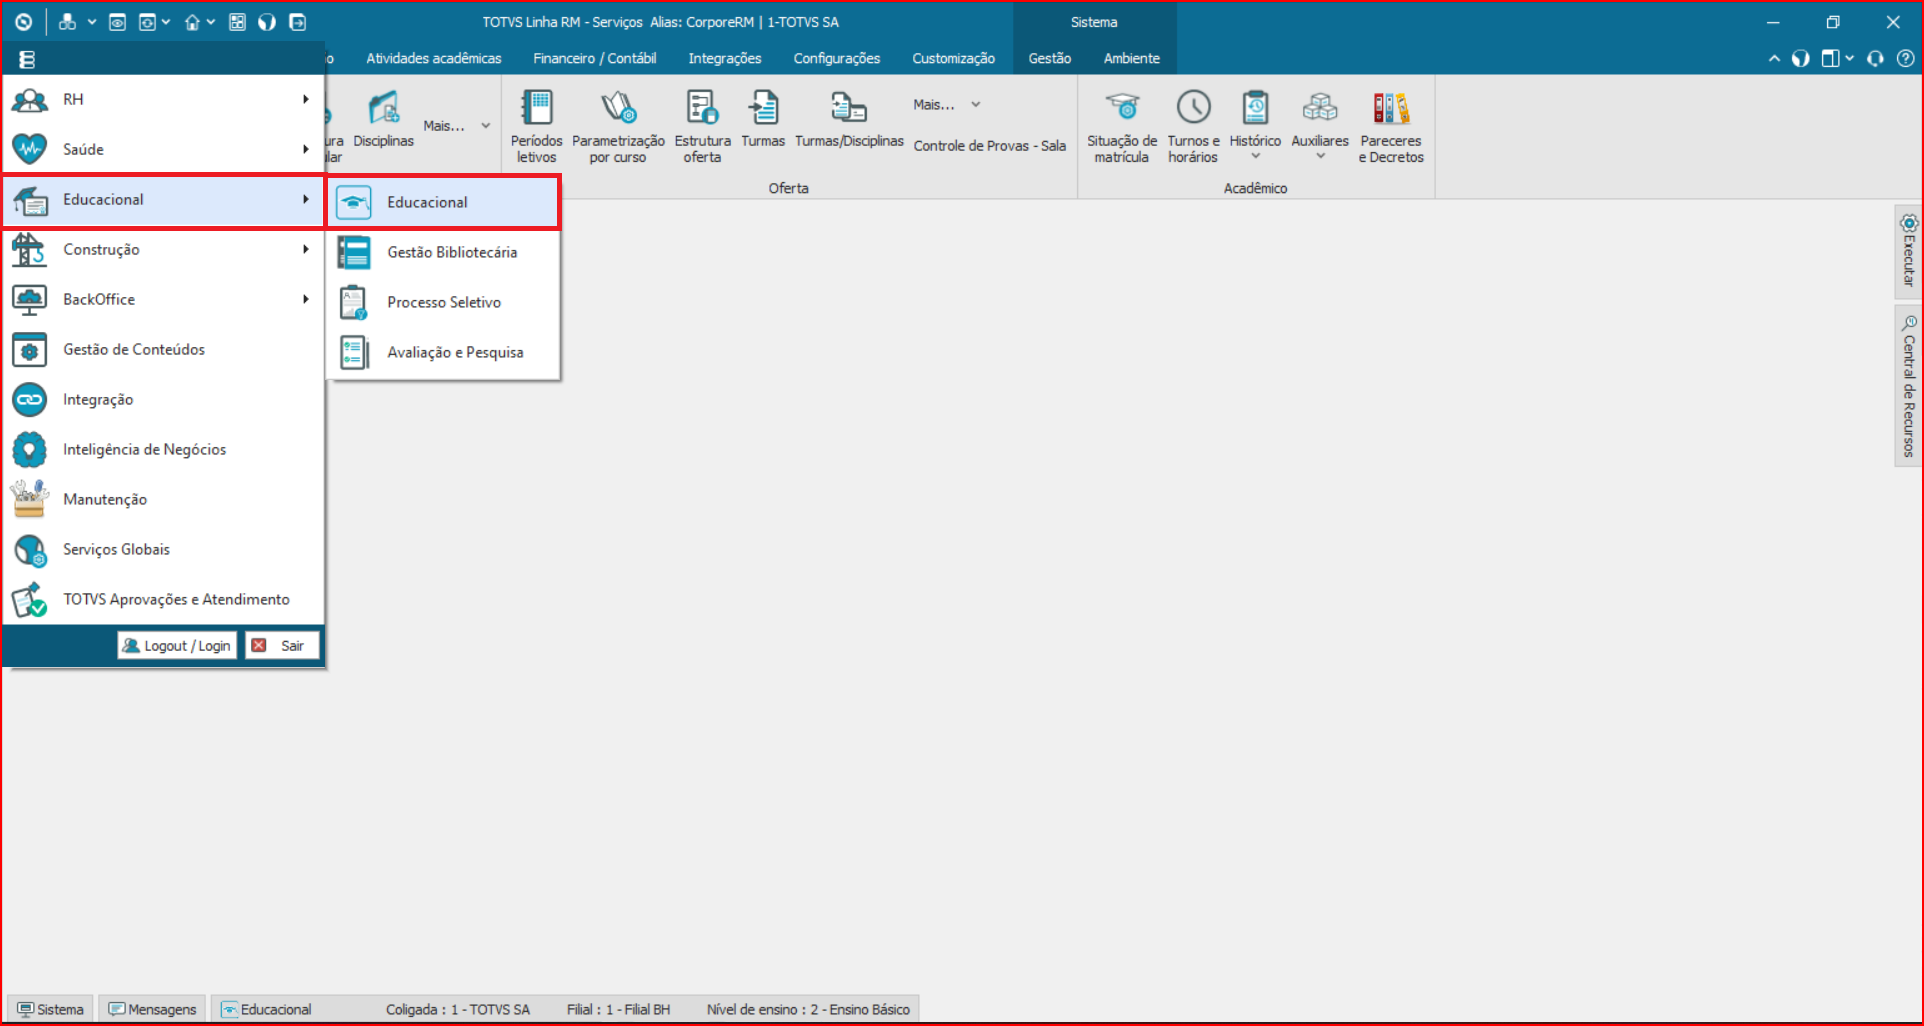This screenshot has height=1026, width=1924.
Task: Open the Histórico dropdown tool
Action: tap(1255, 126)
